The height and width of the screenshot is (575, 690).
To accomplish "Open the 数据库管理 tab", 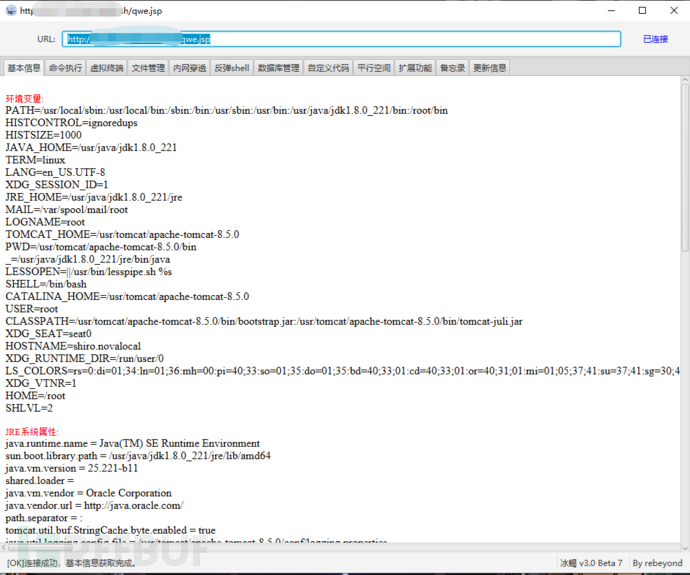I will [278, 68].
